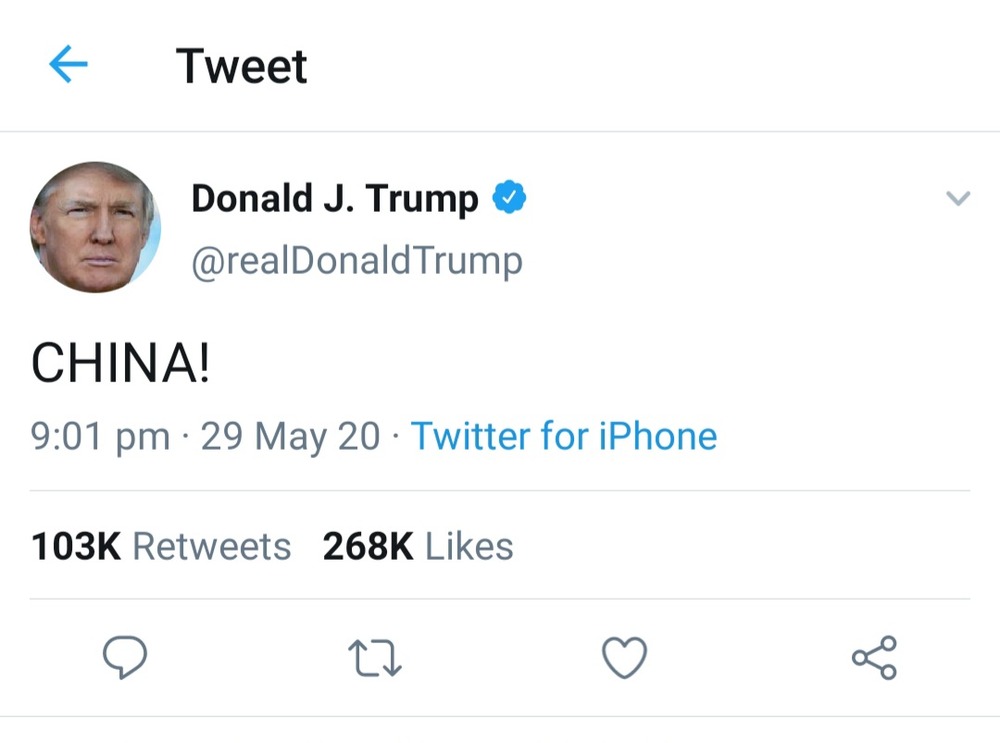1000x743 pixels.
Task: Share the tweet using the share icon
Action: (x=874, y=658)
